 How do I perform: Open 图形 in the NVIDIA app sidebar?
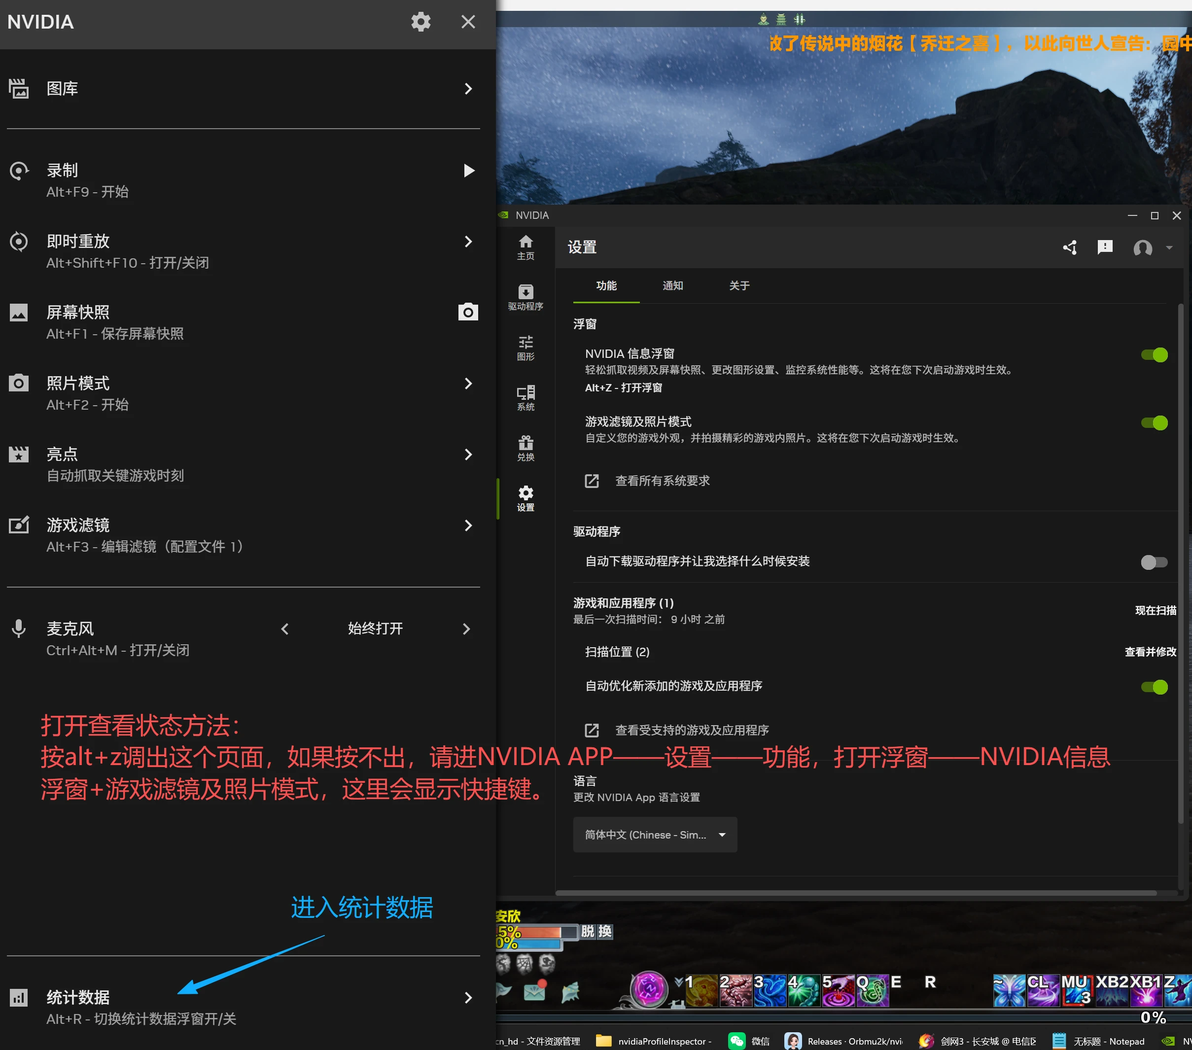tap(525, 348)
